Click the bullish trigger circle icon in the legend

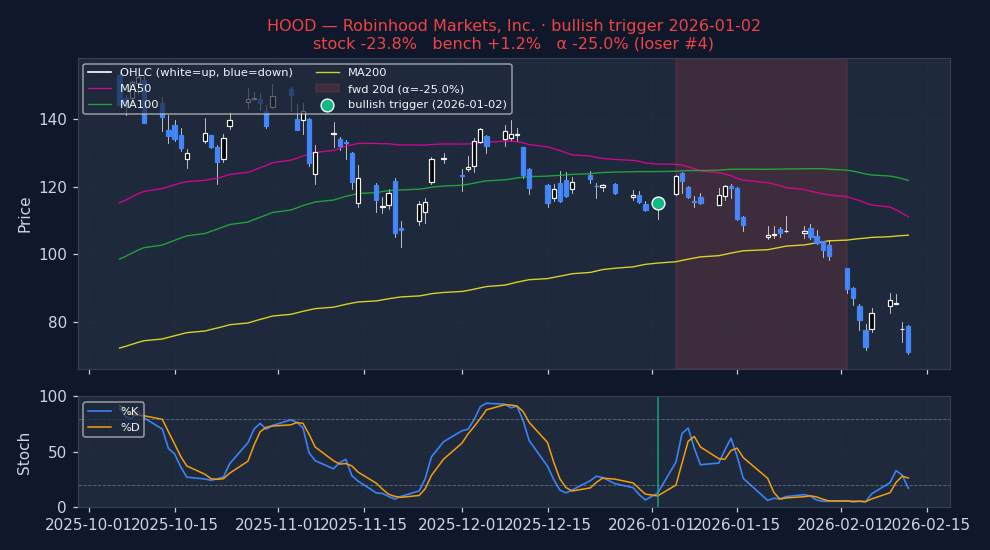(327, 105)
